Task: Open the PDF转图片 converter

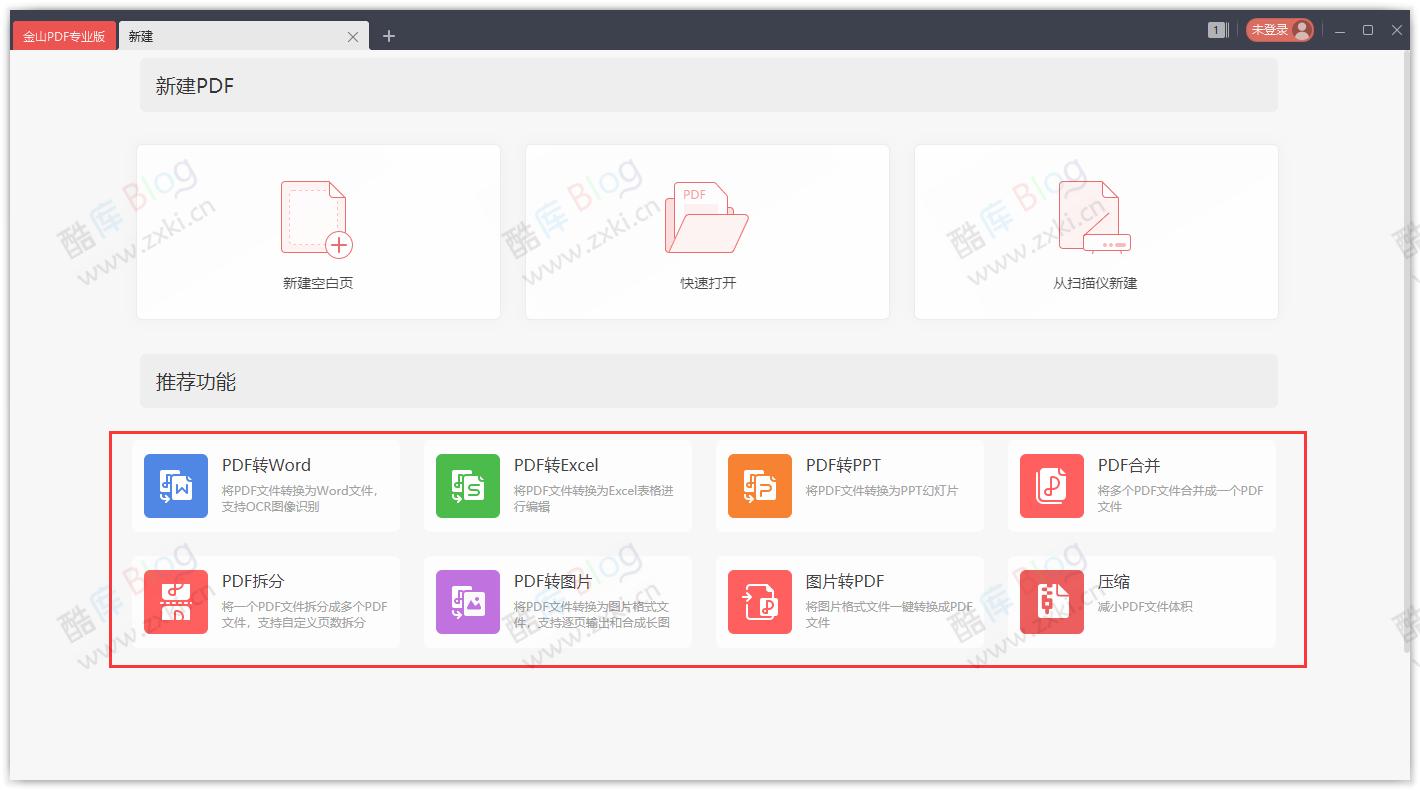Action: click(559, 602)
